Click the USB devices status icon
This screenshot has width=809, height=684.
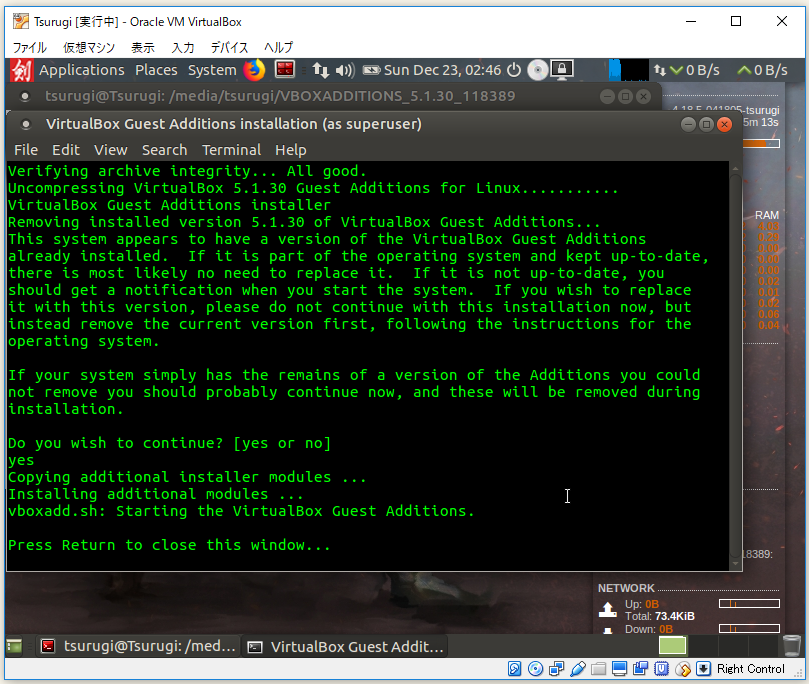tap(578, 669)
